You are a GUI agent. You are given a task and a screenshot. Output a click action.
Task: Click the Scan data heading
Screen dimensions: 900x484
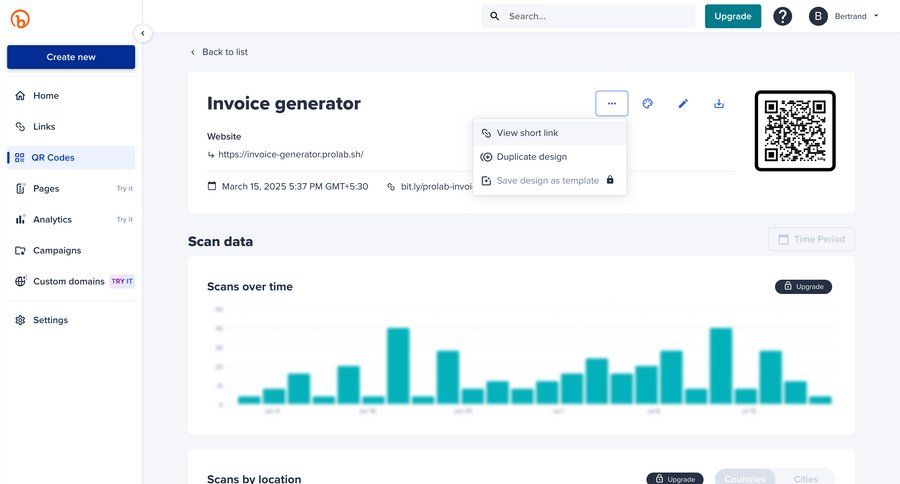click(x=220, y=241)
